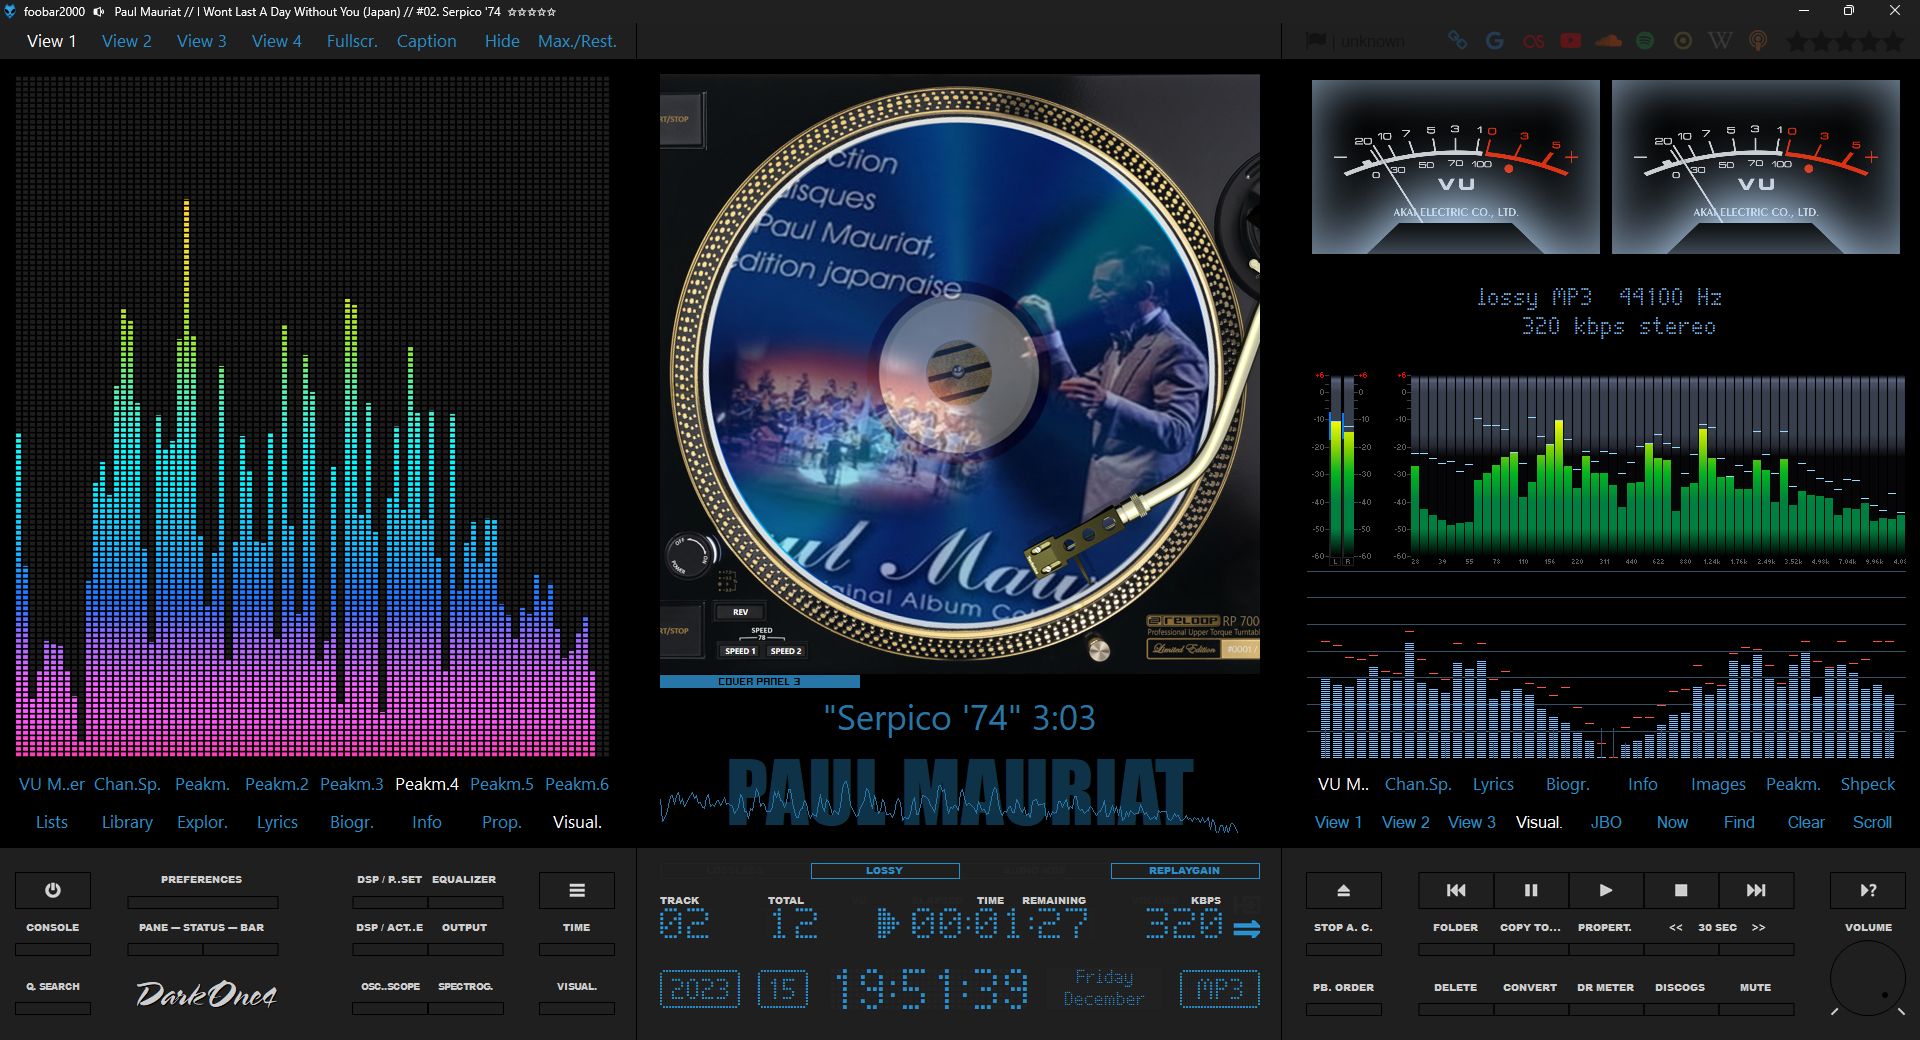Click the power icon button
Image resolution: width=1920 pixels, height=1040 pixels.
[53, 890]
